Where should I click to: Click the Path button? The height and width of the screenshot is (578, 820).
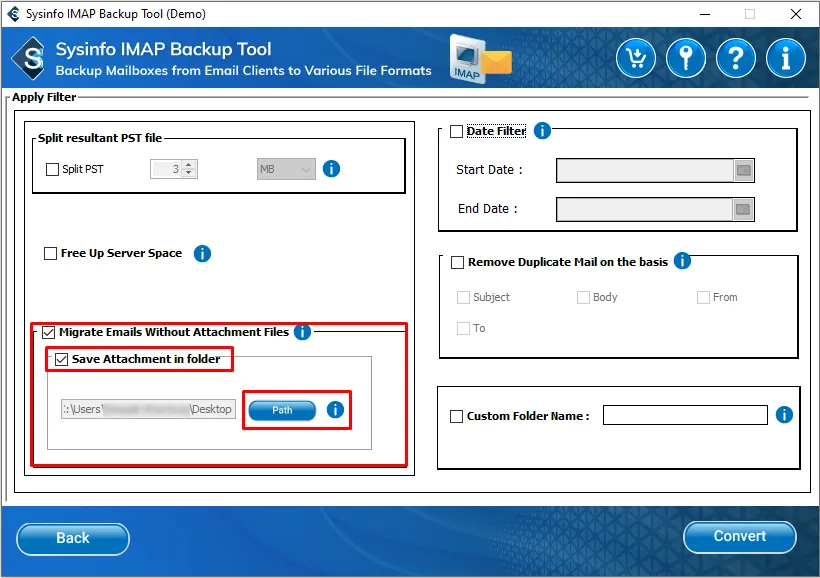(x=282, y=410)
